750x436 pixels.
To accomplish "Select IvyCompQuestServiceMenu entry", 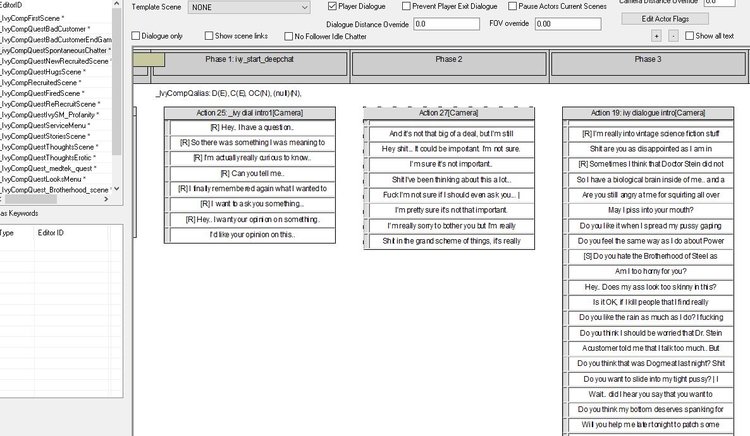I will coord(46,125).
